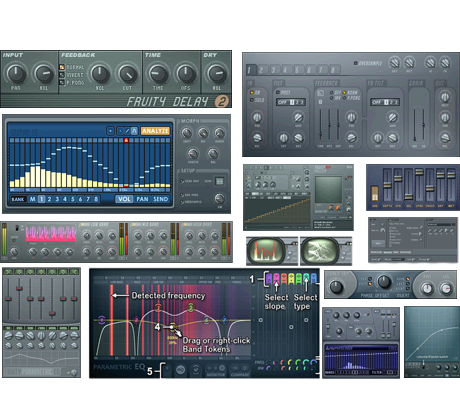Click the DRY knob in delay bank
The image size is (460, 416).
point(394,62)
